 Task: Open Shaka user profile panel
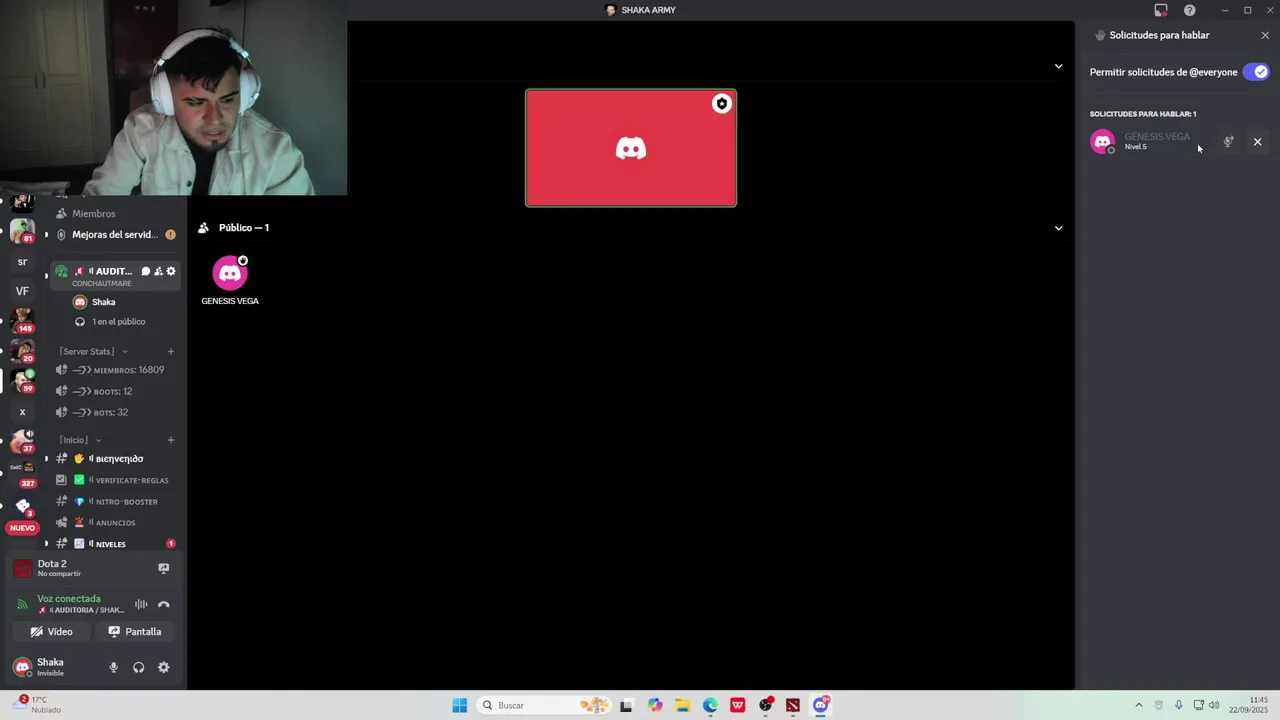coord(50,667)
